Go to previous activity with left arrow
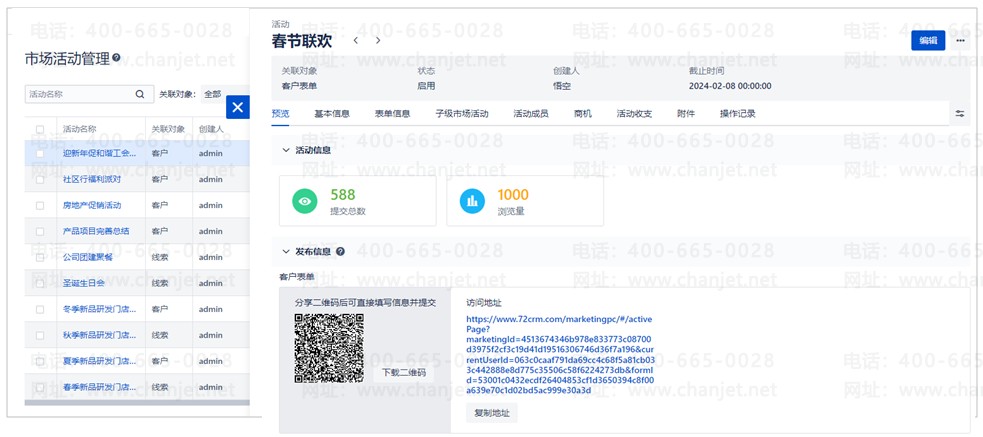Viewport: 983px width, 437px height. (x=355, y=41)
